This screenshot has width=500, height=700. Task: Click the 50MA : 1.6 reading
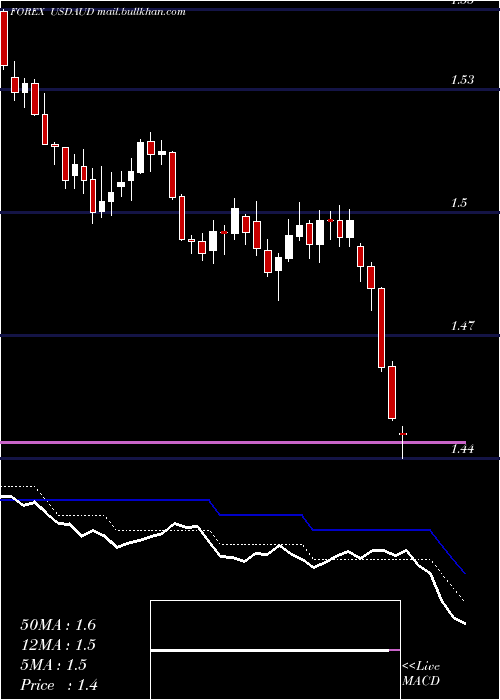pyautogui.click(x=58, y=625)
